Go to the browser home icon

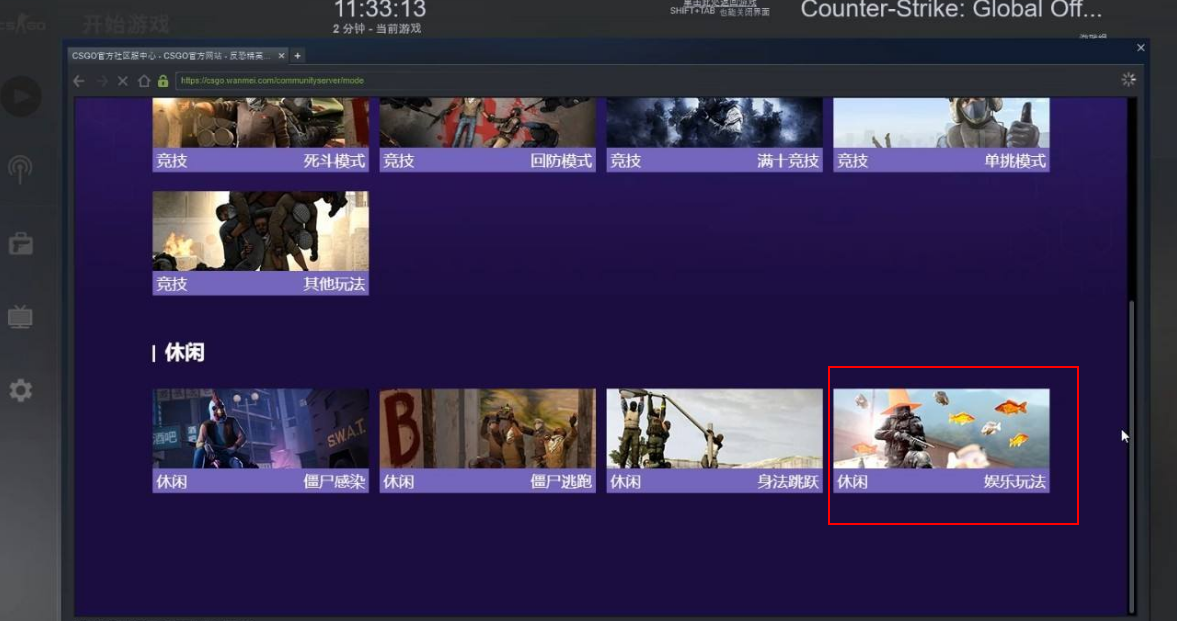point(143,80)
